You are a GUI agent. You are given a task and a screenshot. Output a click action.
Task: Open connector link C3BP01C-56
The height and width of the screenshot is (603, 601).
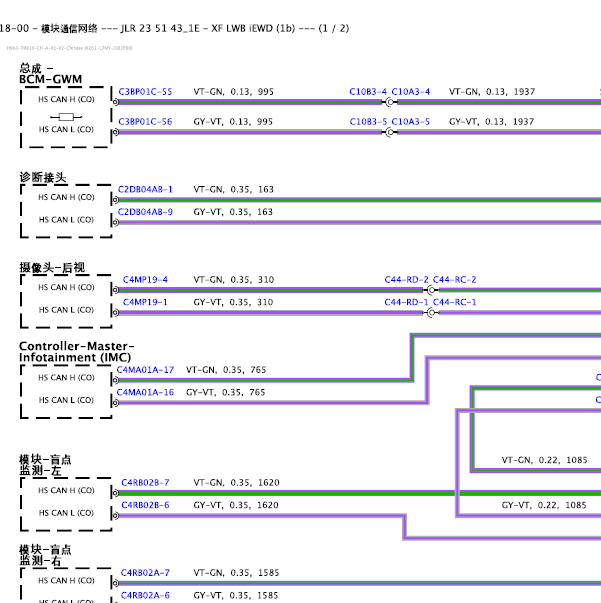(145, 122)
